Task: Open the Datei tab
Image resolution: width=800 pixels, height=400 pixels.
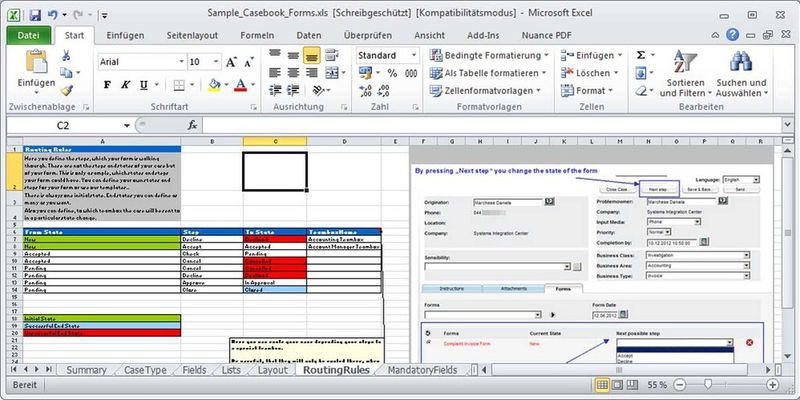Action: point(29,35)
